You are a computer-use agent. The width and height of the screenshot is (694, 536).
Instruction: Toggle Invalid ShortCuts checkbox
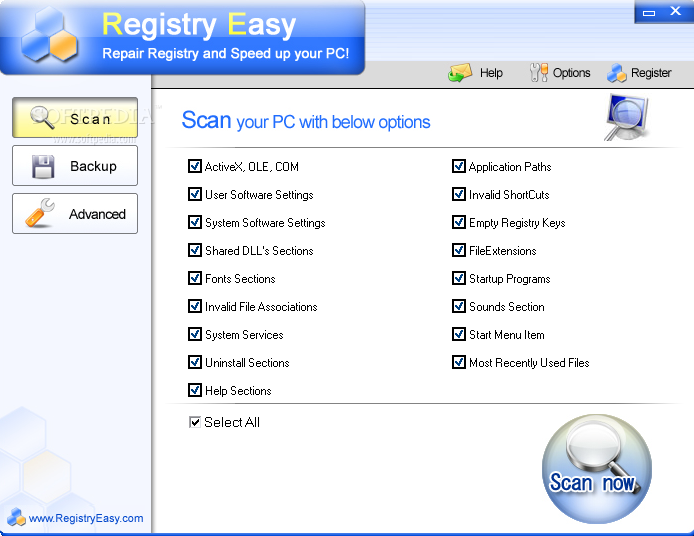[x=459, y=194]
